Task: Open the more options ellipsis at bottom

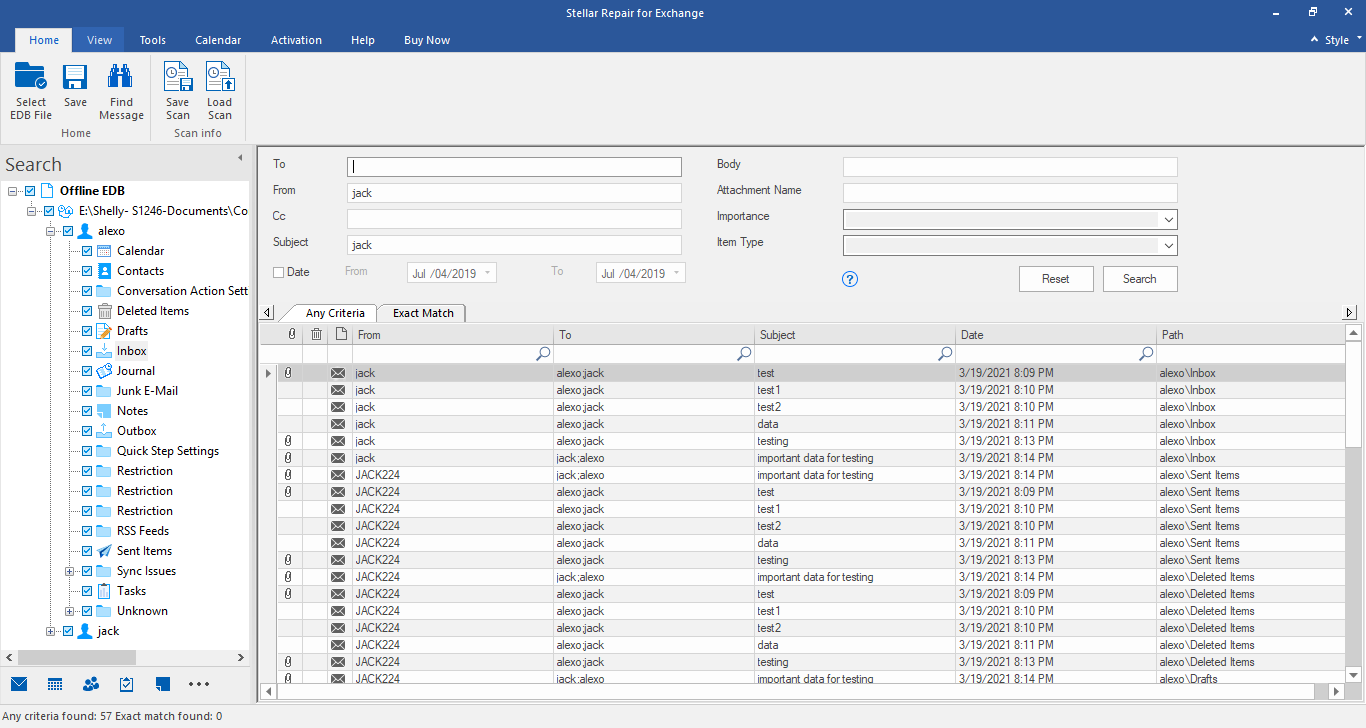Action: 199,684
